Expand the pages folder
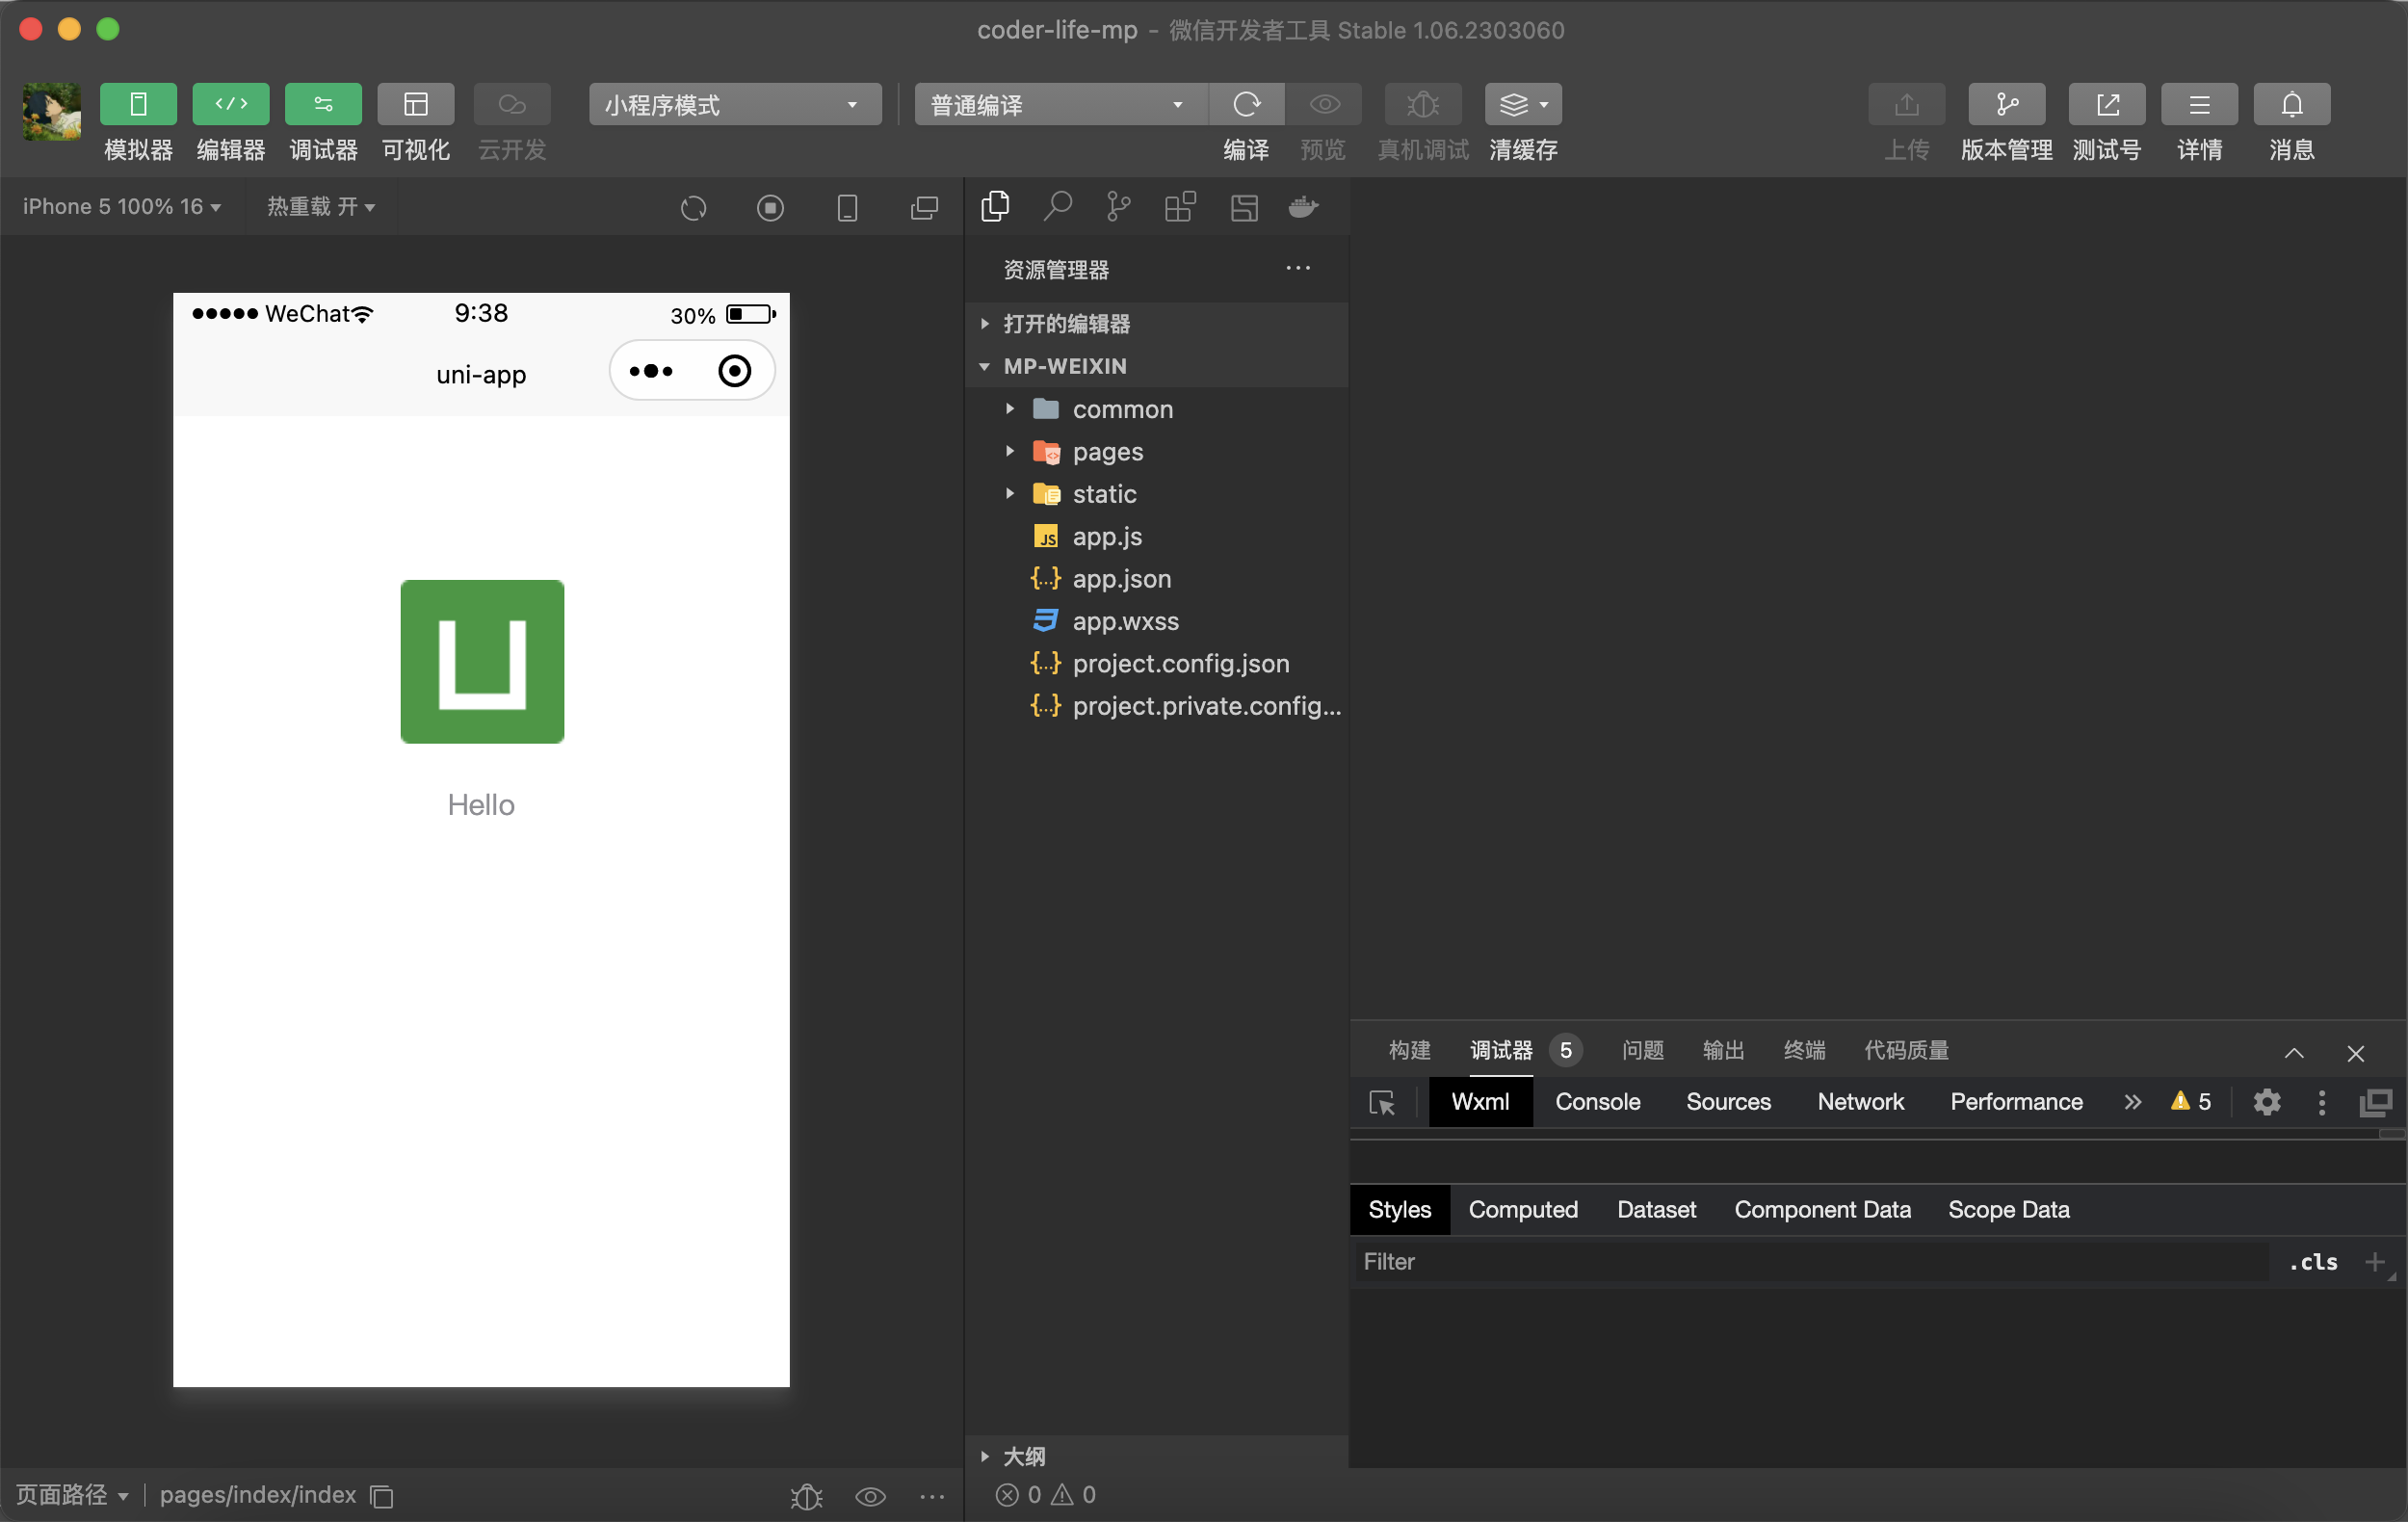 click(x=1157, y=451)
